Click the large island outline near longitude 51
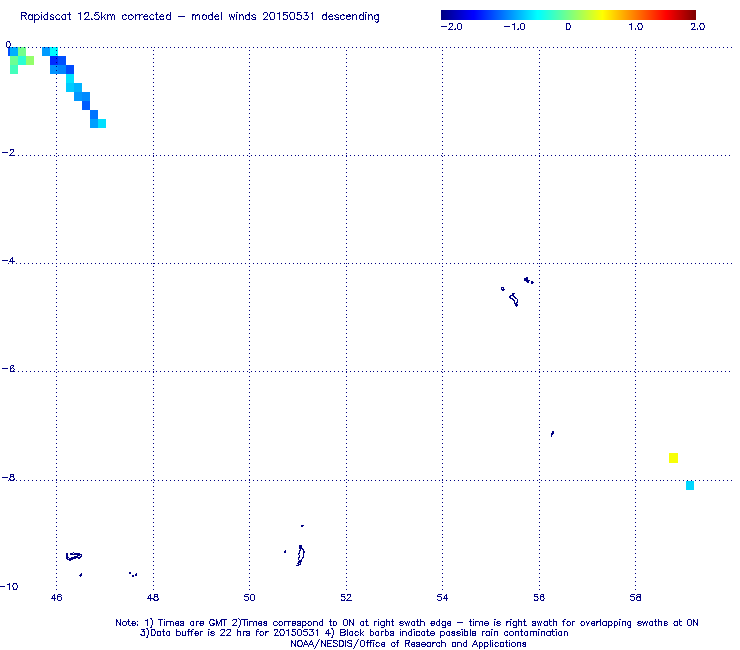Viewport: 740px width, 650px height. coord(300,555)
